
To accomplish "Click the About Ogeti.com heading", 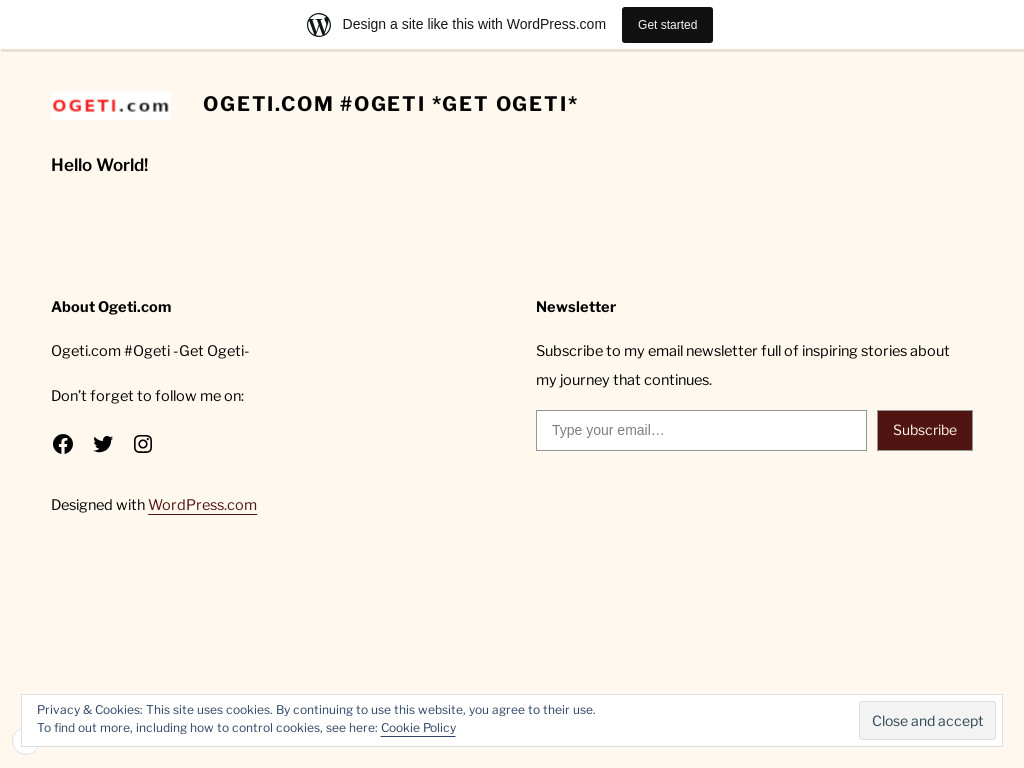I will [111, 307].
